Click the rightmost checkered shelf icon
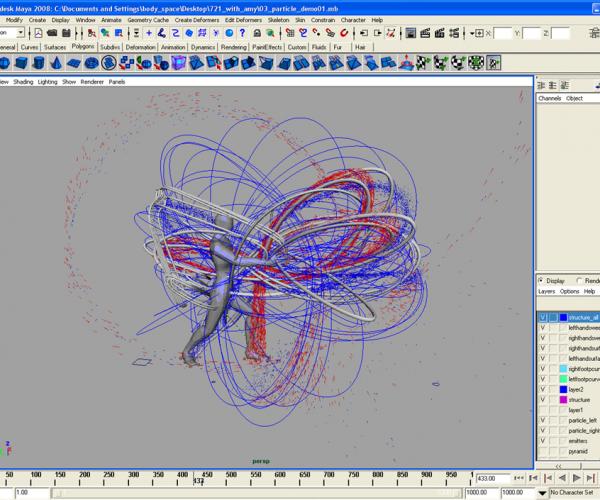 494,63
